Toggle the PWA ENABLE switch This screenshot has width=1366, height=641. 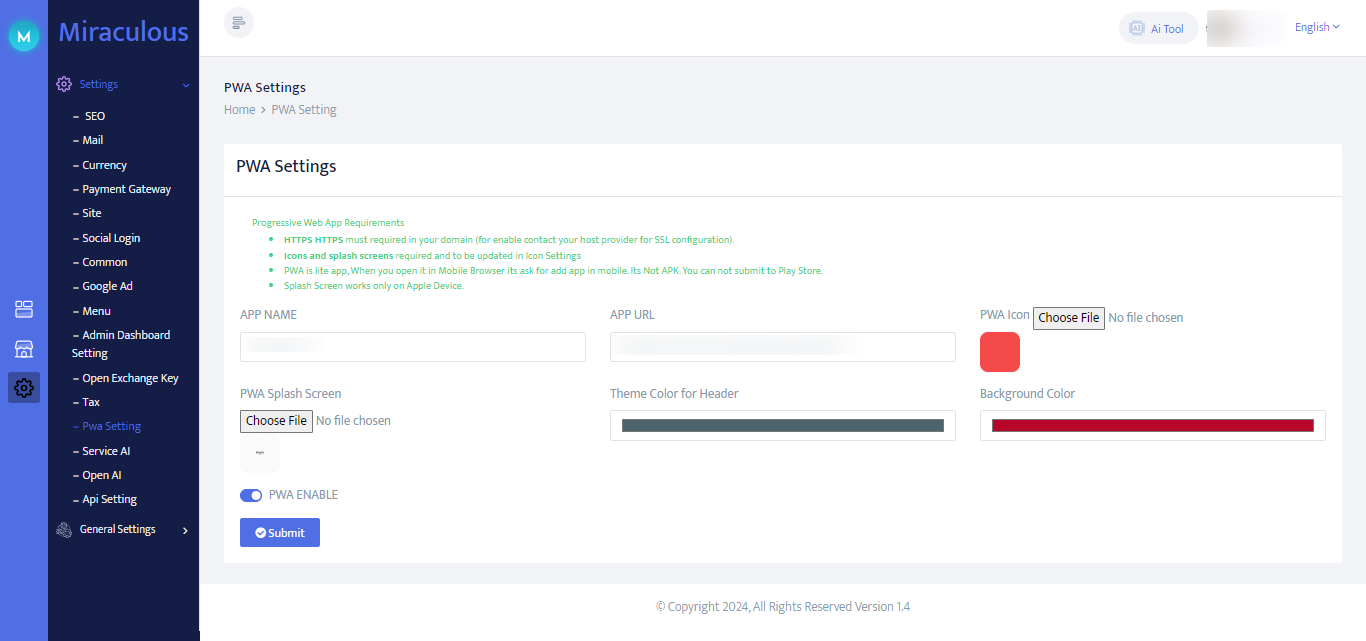[251, 495]
